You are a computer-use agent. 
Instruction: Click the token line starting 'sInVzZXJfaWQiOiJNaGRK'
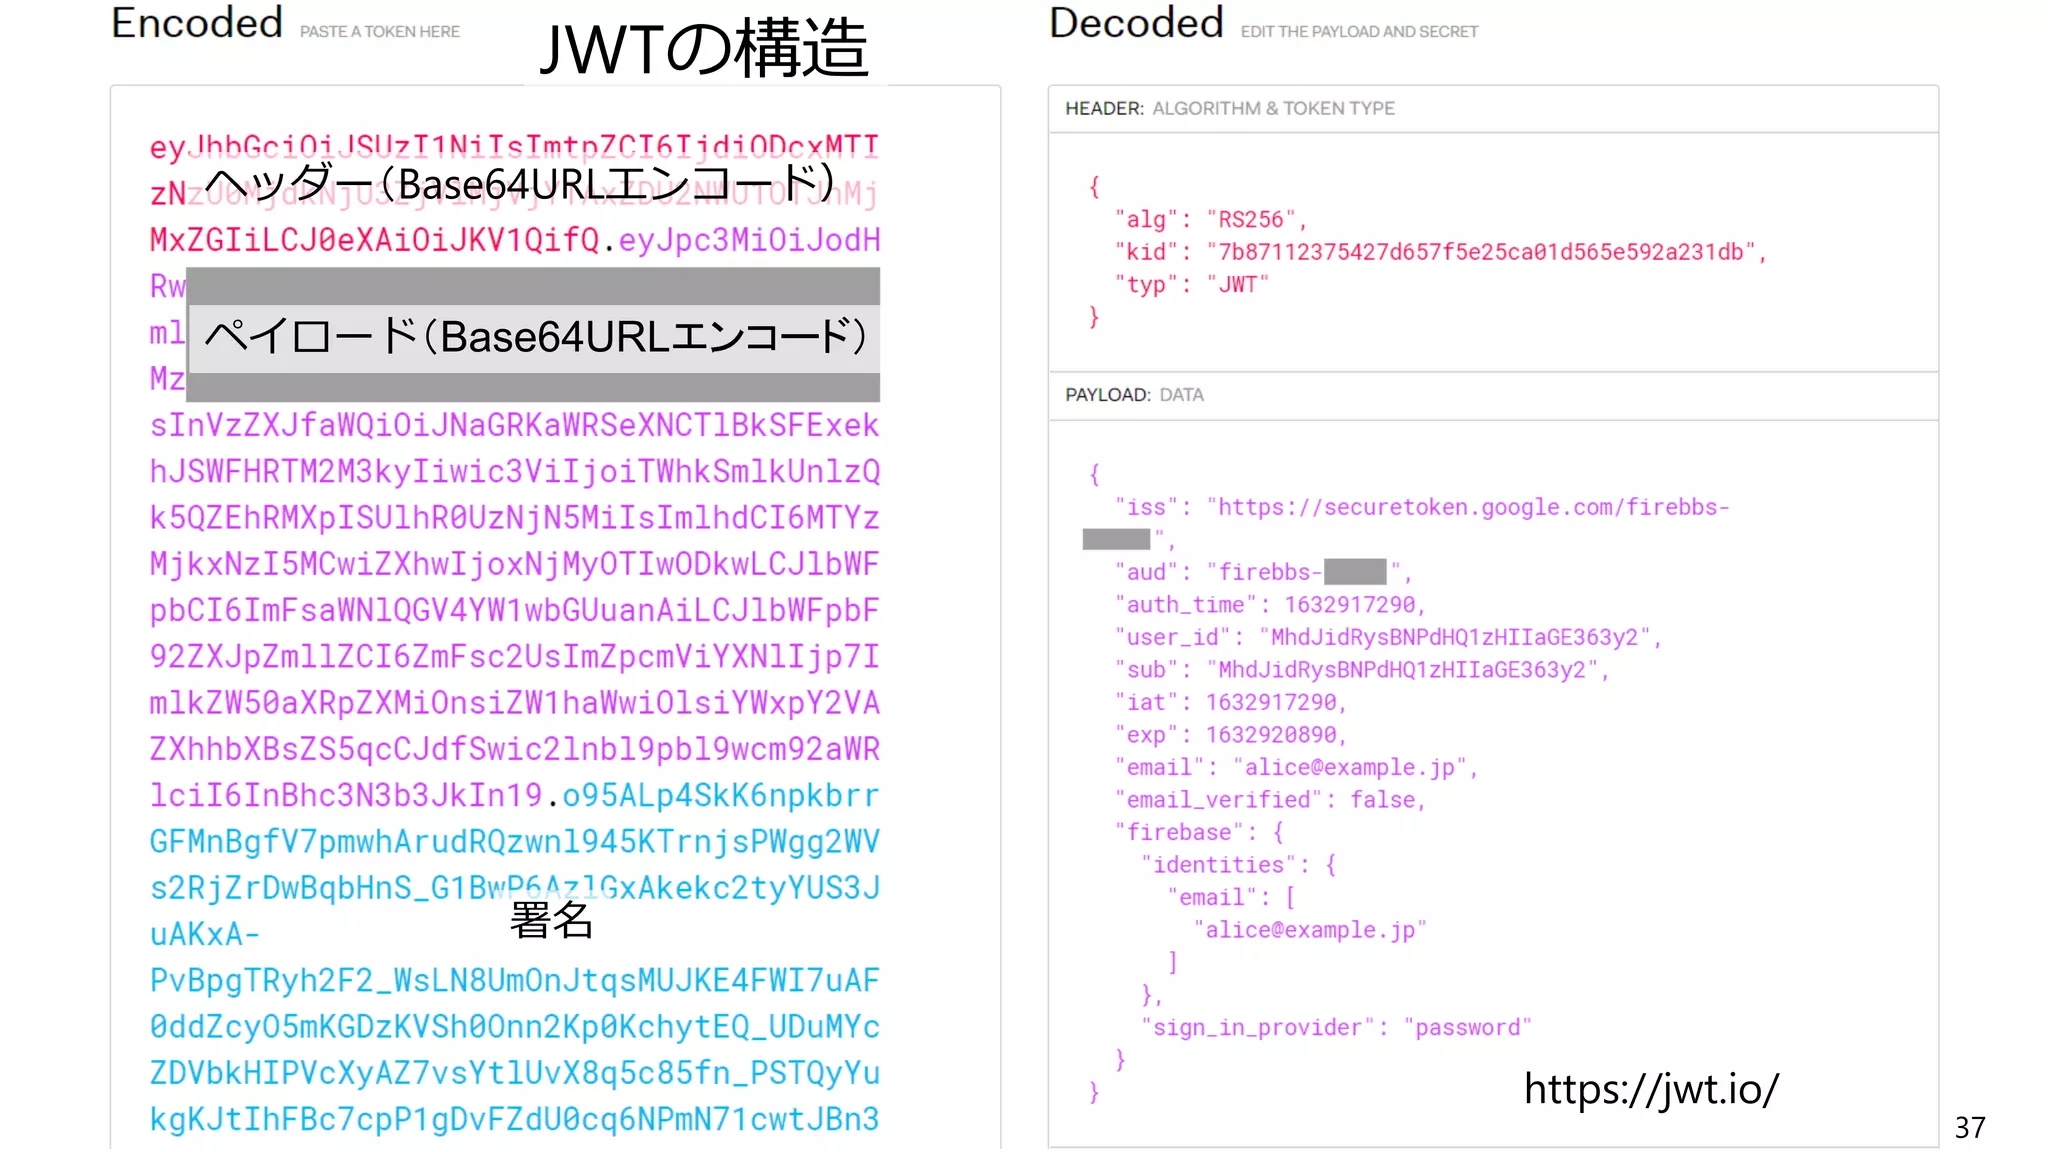(x=514, y=425)
